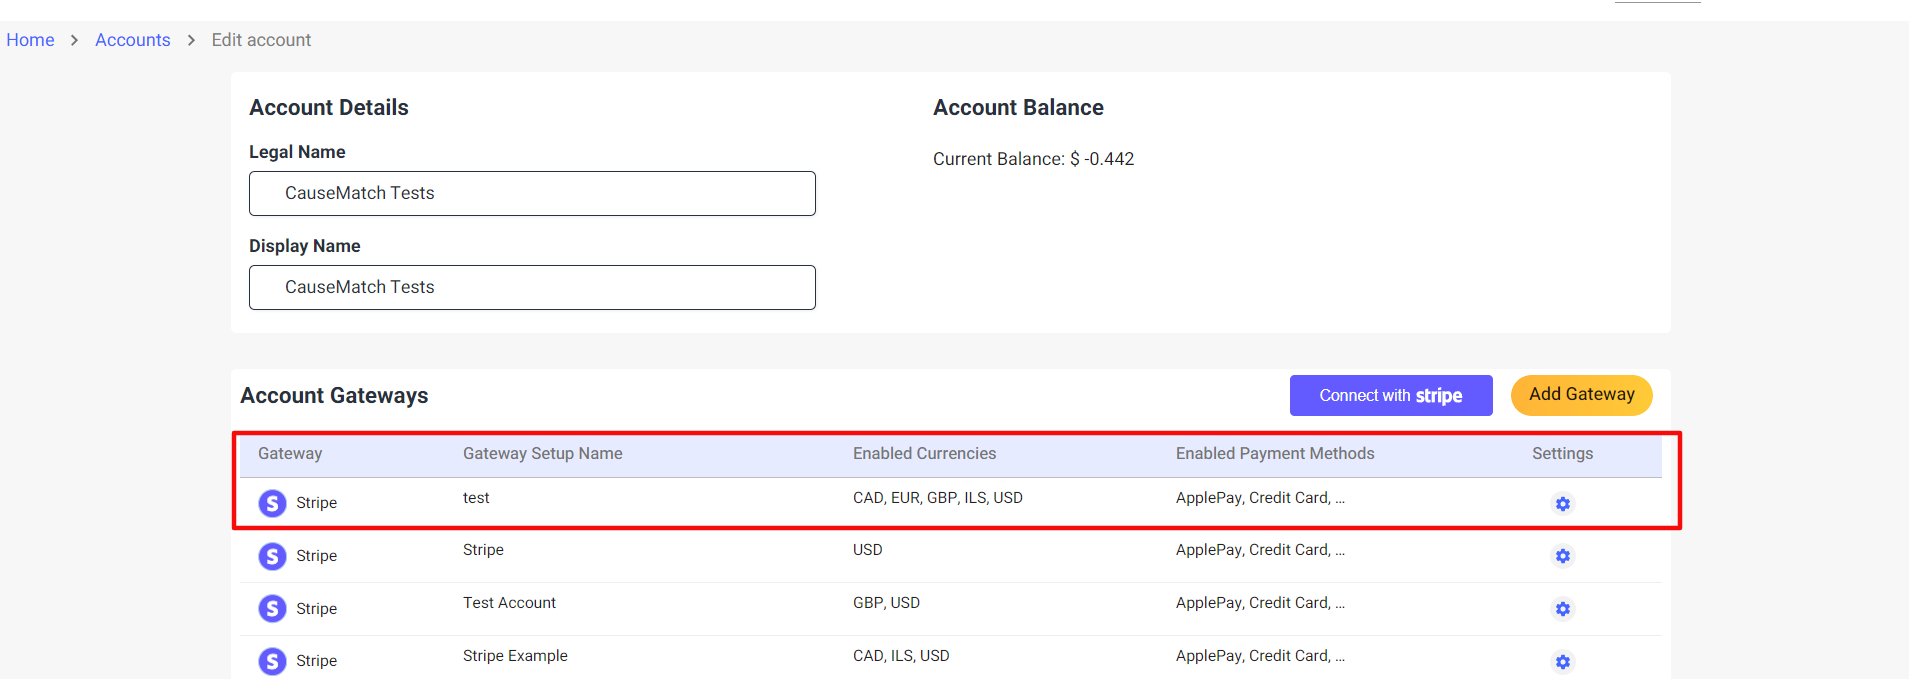This screenshot has height=679, width=1909.
Task: Click payment methods in 'test' row
Action: pyautogui.click(x=1260, y=498)
